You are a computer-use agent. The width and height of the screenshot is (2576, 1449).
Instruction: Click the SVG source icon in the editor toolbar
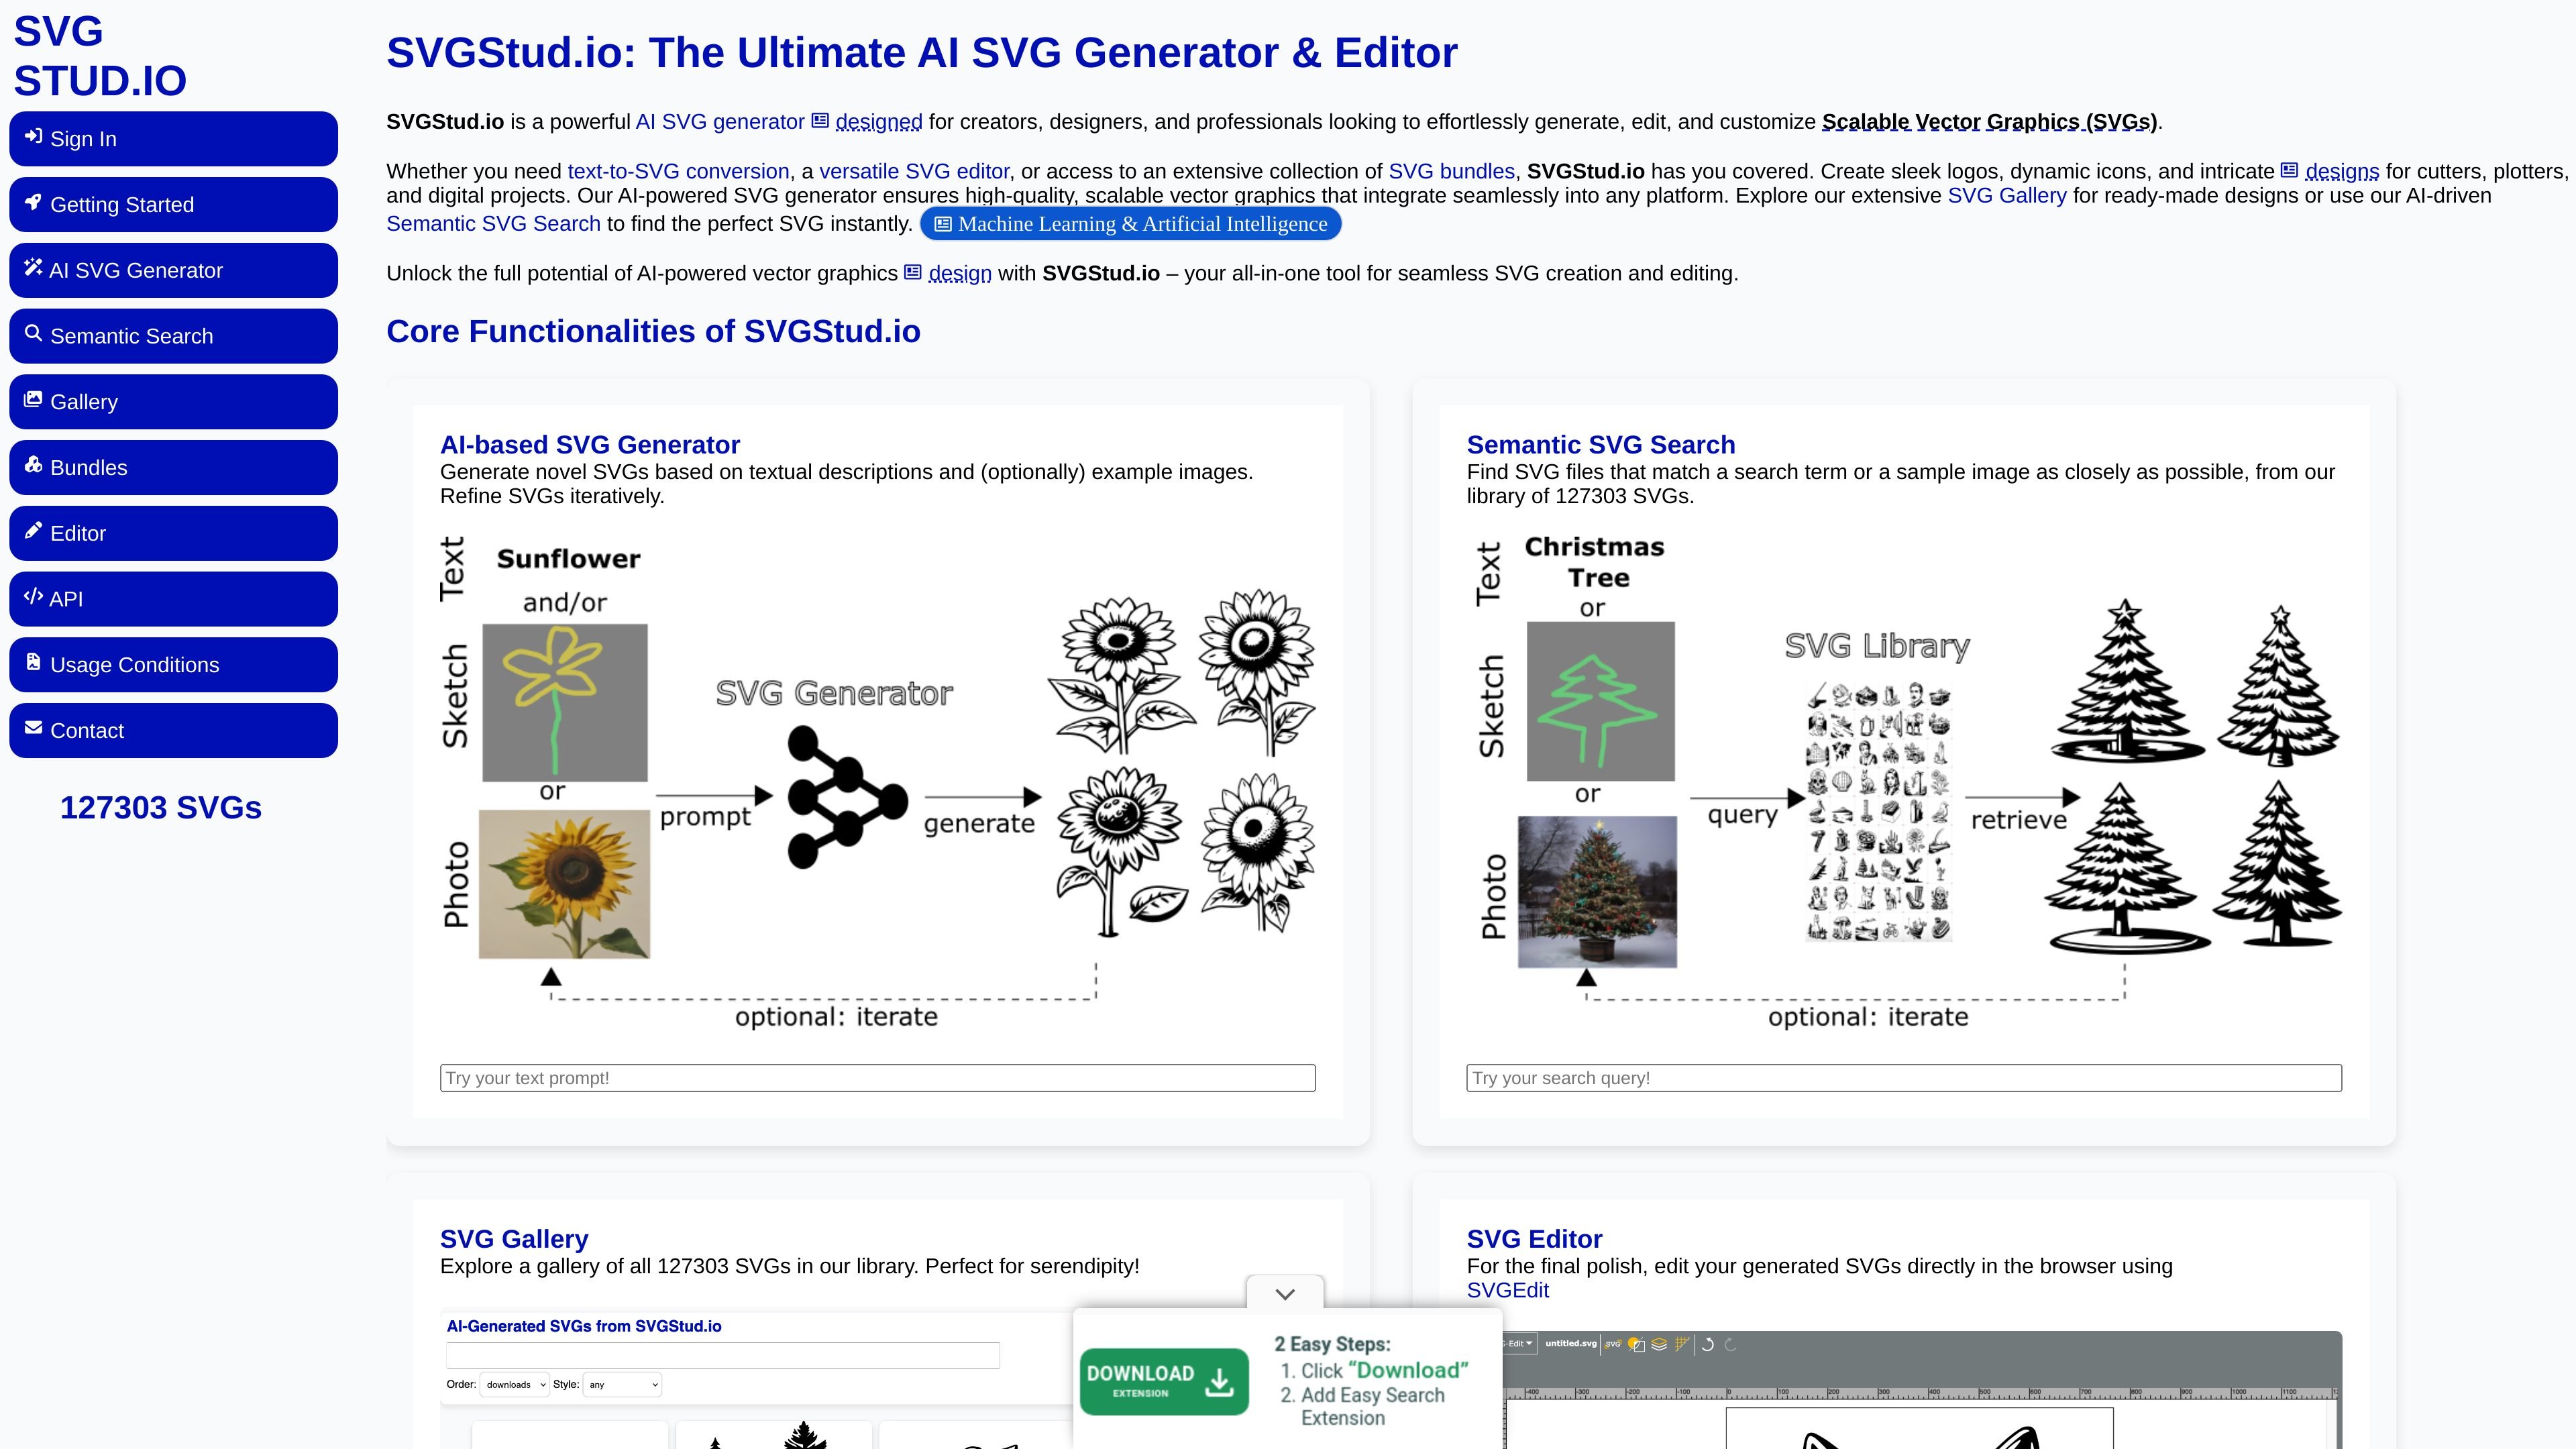click(1613, 1345)
